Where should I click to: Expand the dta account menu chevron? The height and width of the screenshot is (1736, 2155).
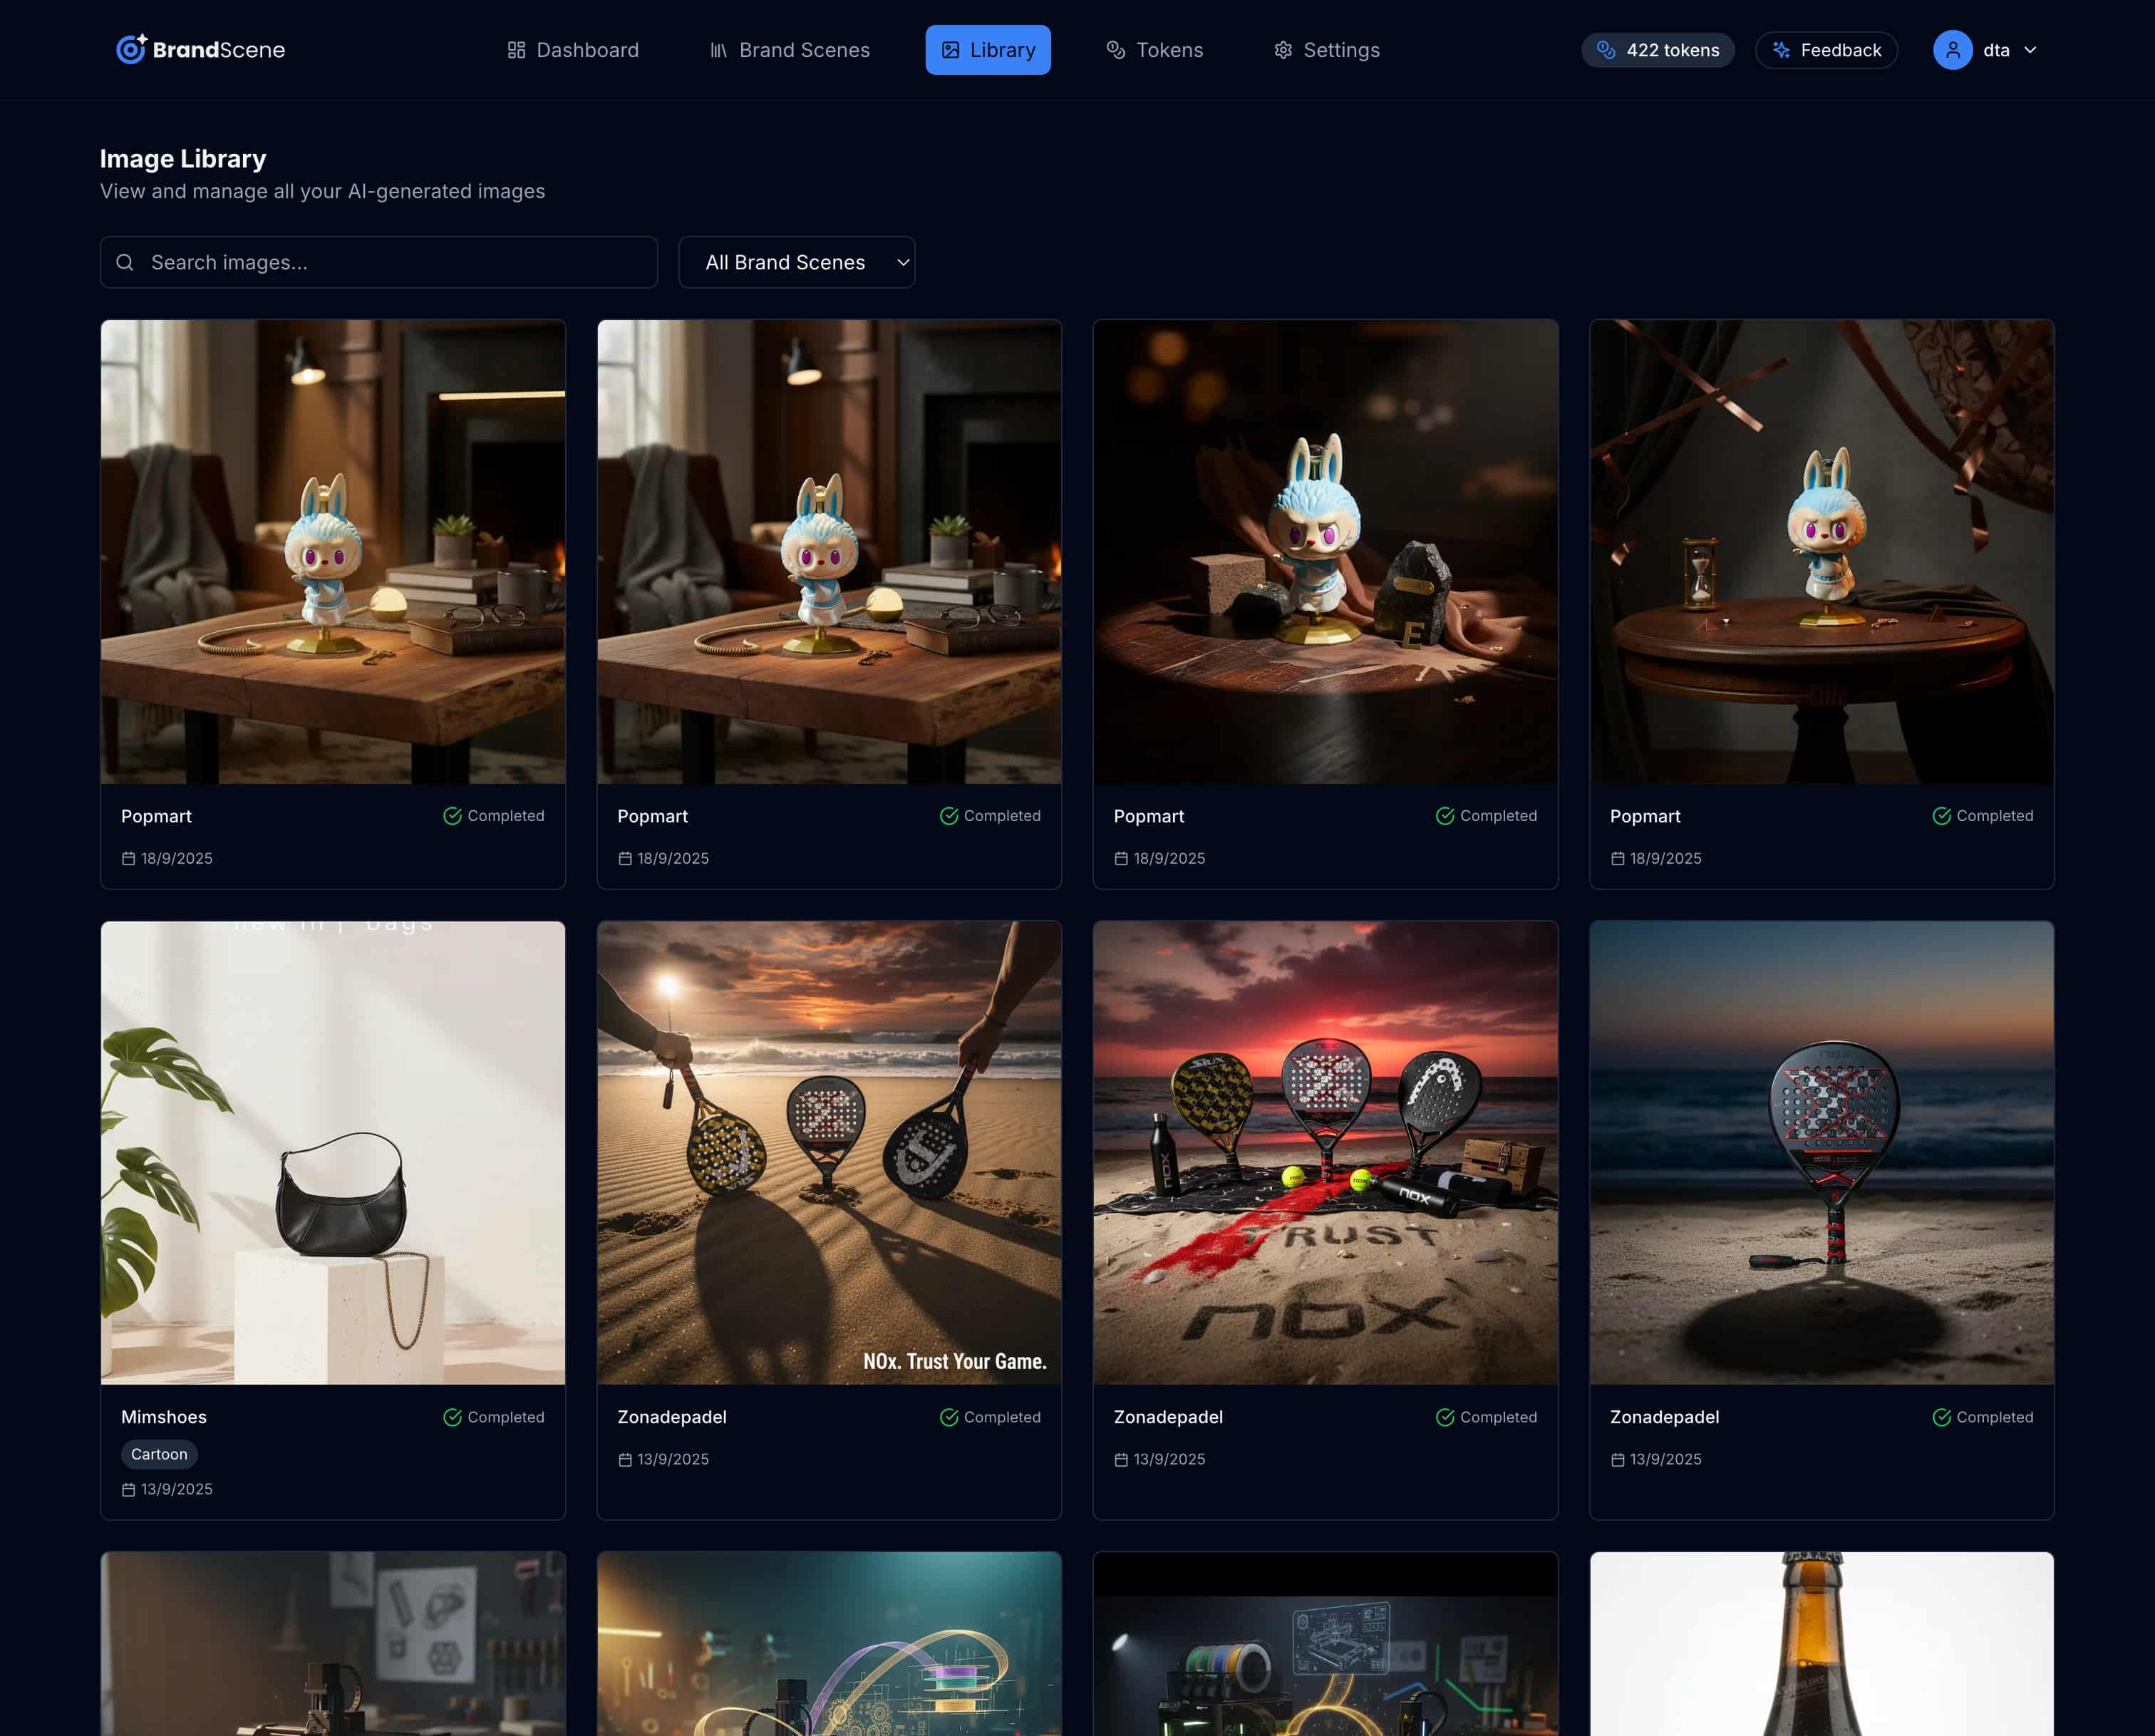(x=2030, y=50)
